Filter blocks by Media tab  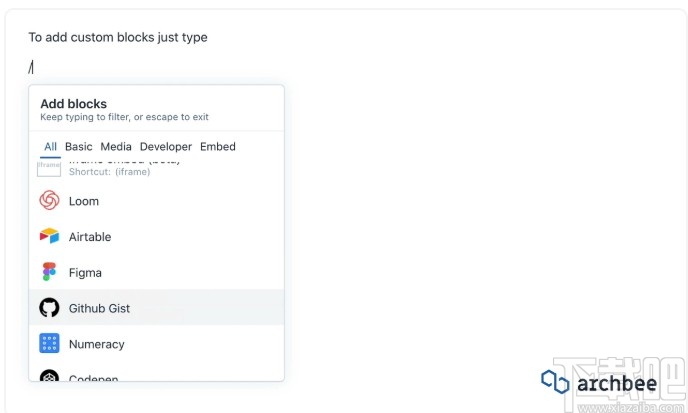tap(116, 147)
